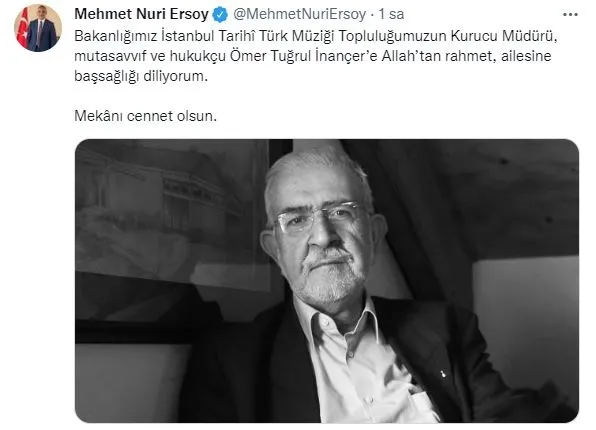This screenshot has height=430, width=596.
Task: Click the '1 sa' timestamp
Action: click(x=391, y=14)
